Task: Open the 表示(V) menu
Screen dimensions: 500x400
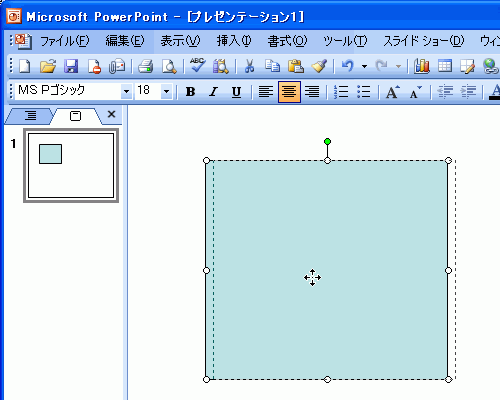Action: [180, 41]
